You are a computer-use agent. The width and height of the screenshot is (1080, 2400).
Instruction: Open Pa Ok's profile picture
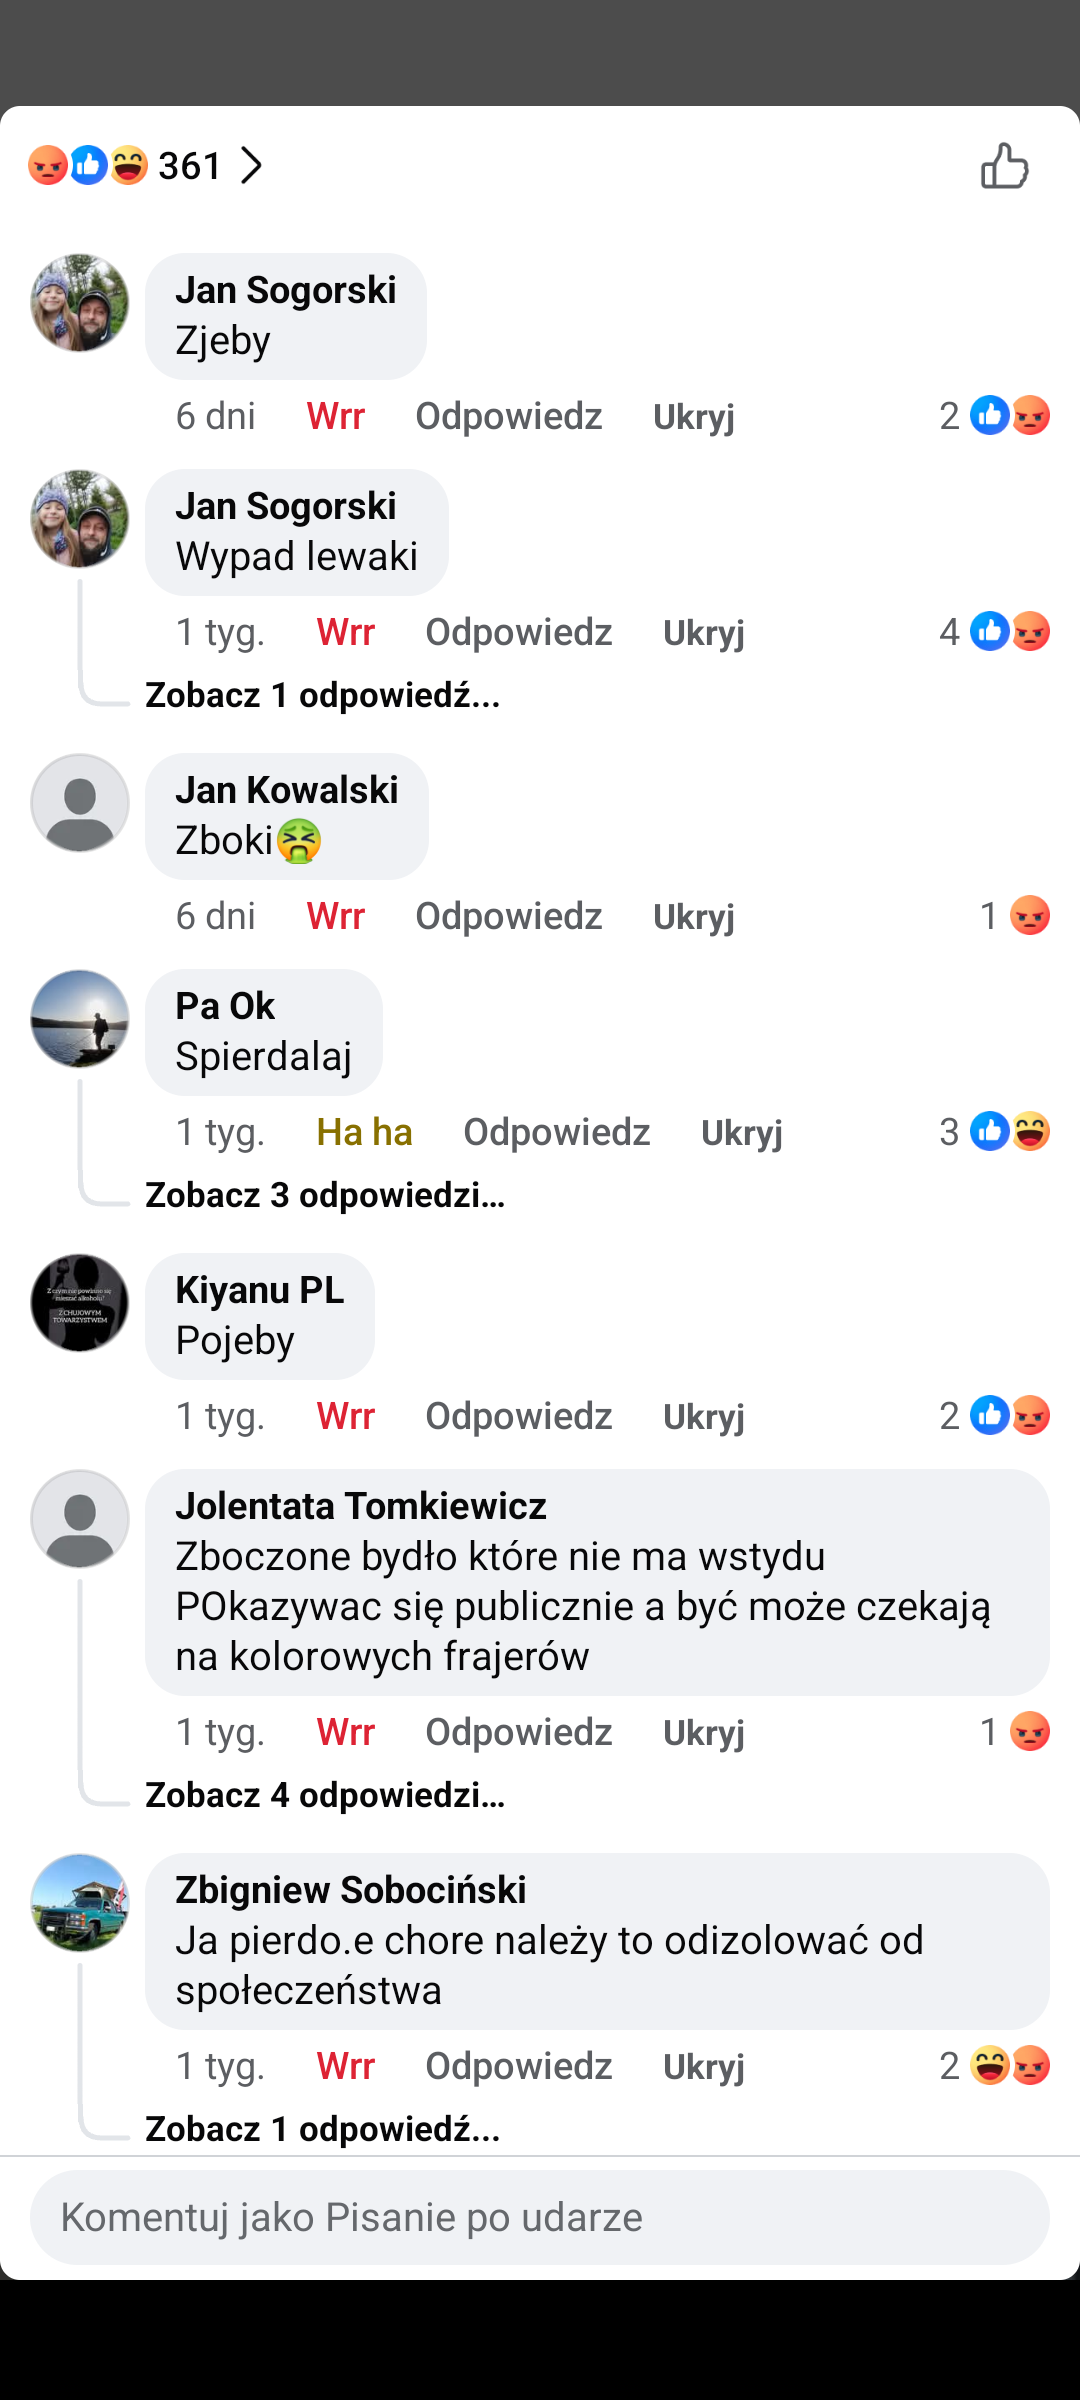point(80,1019)
